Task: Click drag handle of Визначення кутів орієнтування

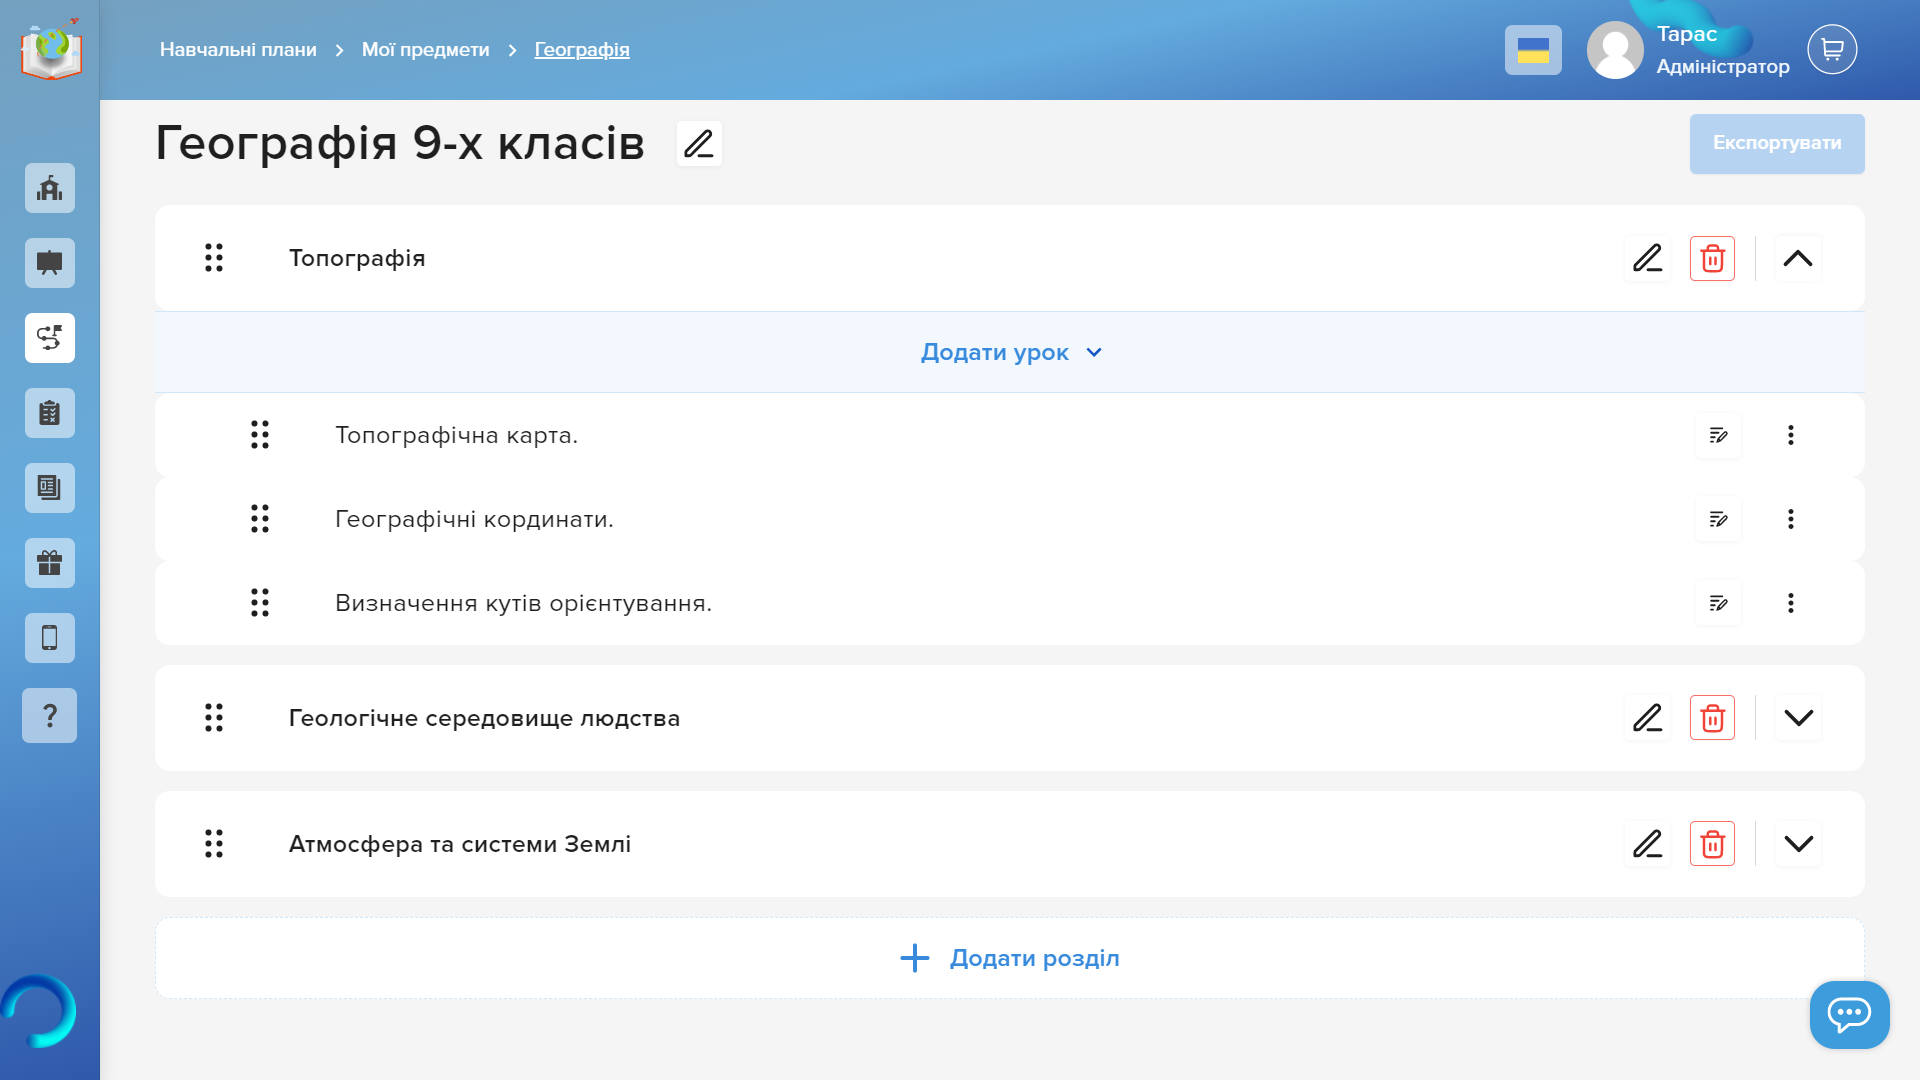Action: [x=260, y=603]
